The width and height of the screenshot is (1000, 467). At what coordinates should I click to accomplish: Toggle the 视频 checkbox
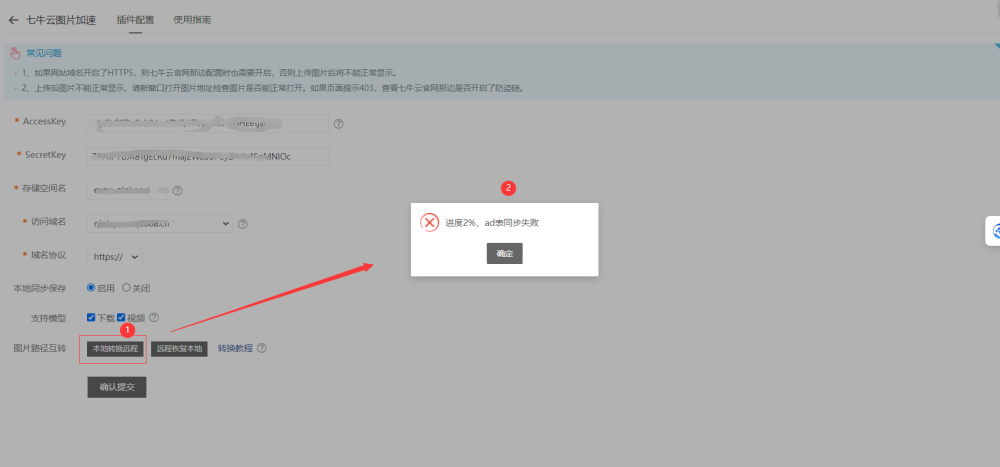pyautogui.click(x=121, y=317)
